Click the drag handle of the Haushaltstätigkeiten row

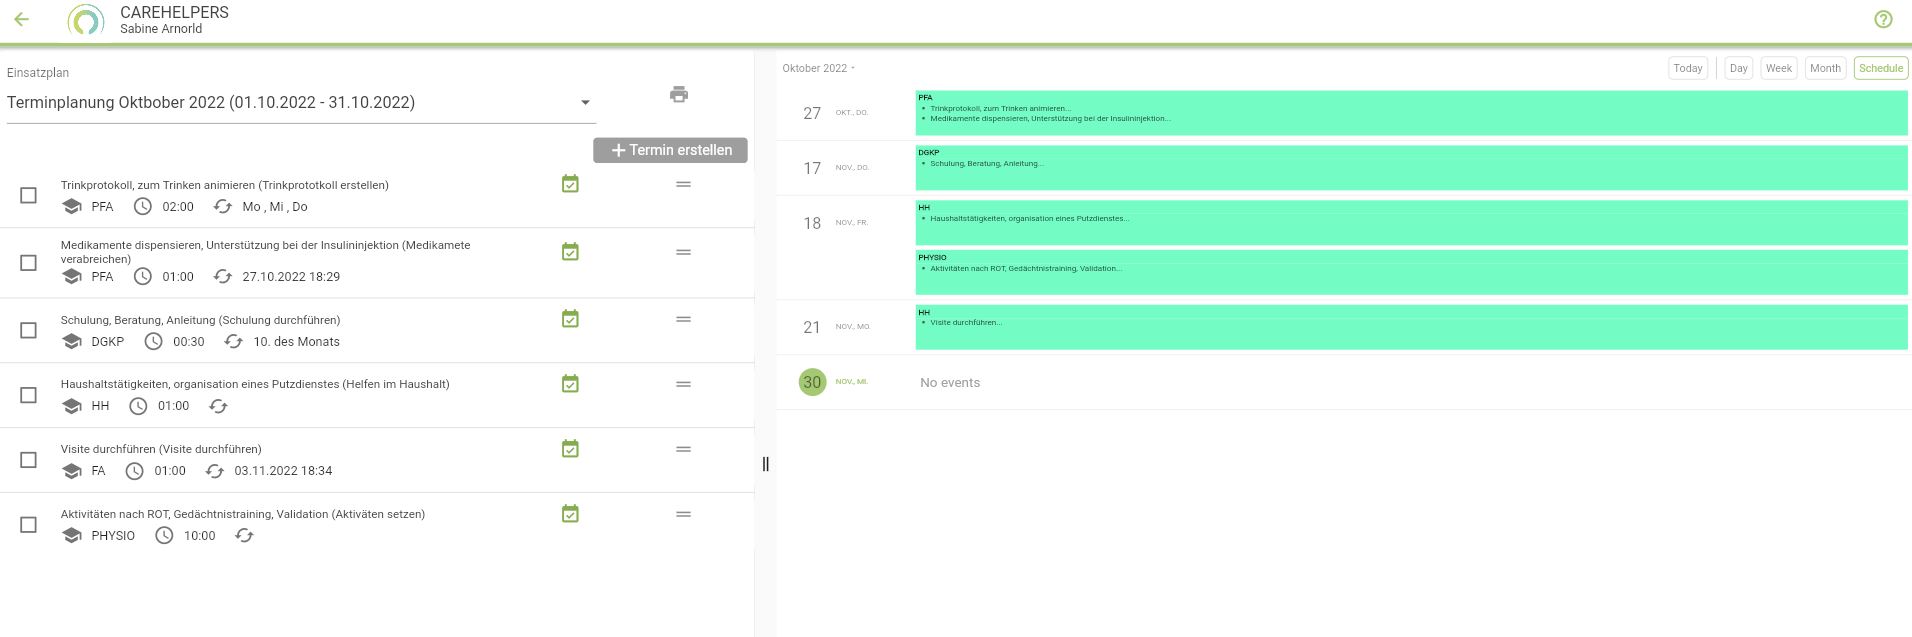coord(683,384)
